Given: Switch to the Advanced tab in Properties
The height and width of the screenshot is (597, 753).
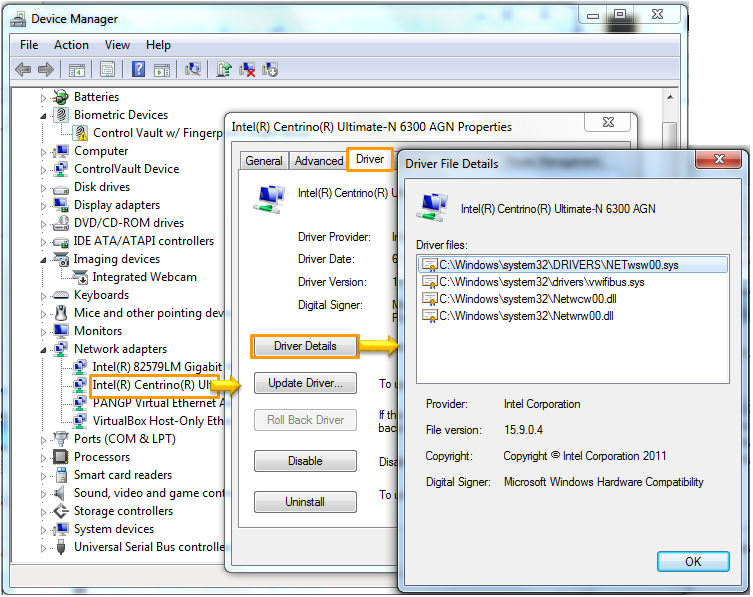Looking at the screenshot, I should pyautogui.click(x=319, y=161).
